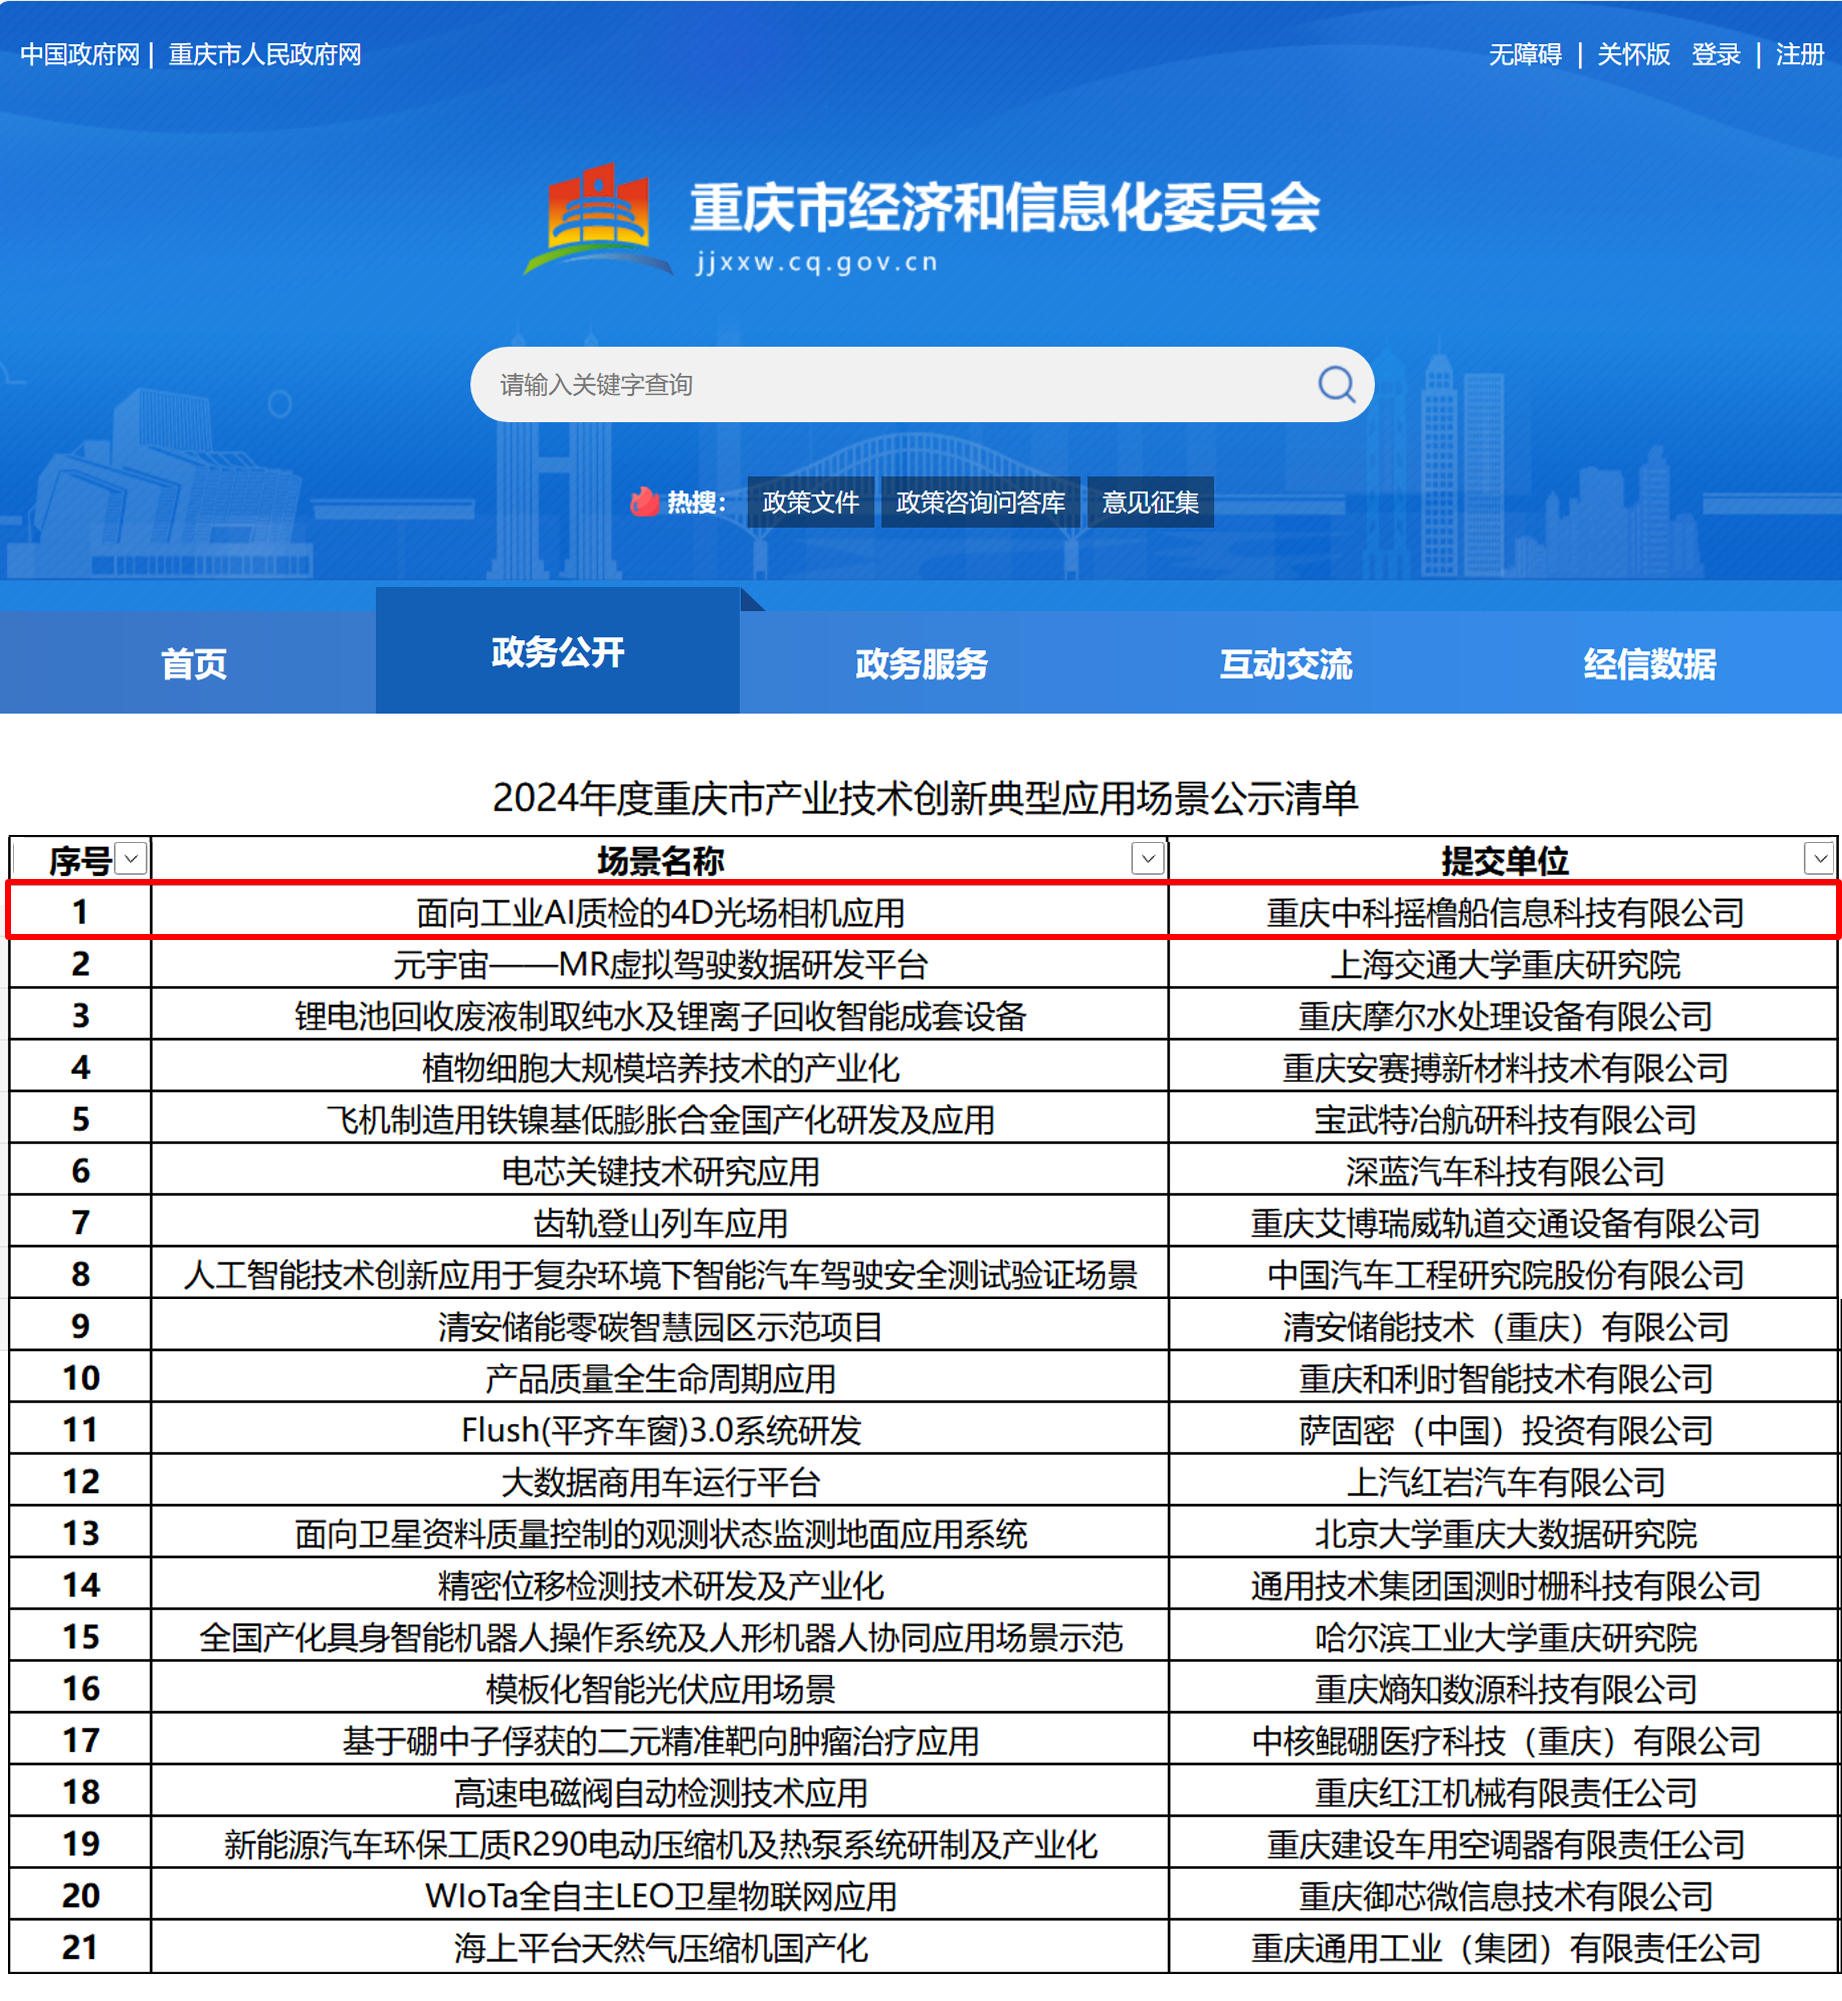This screenshot has height=2001, width=1842.
Task: Select cell 大数据商用车运行平台
Action: coord(660,1482)
